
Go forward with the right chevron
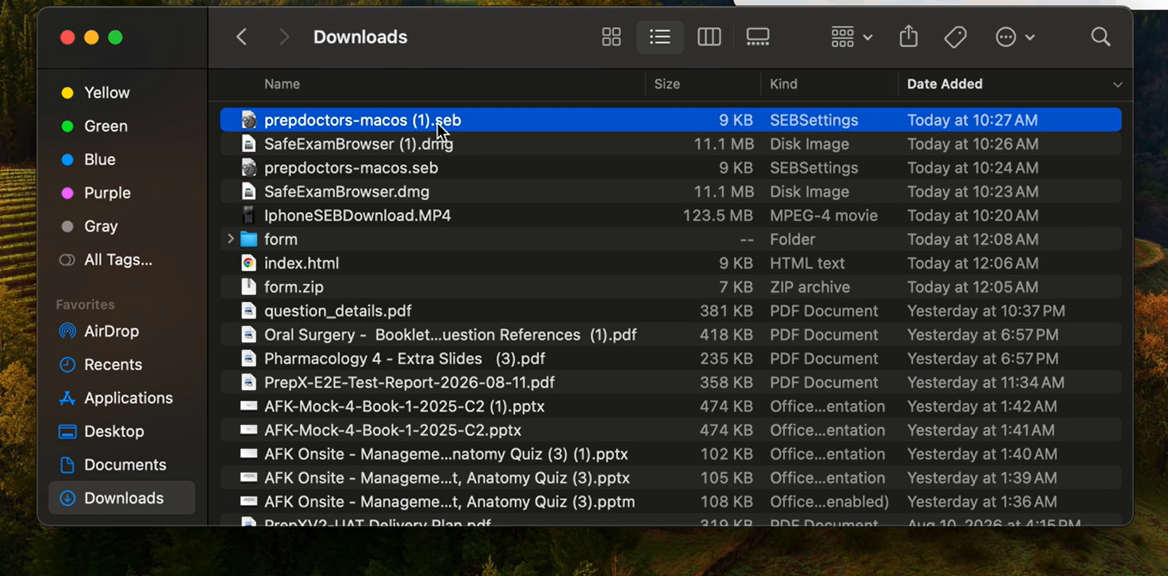coord(284,37)
